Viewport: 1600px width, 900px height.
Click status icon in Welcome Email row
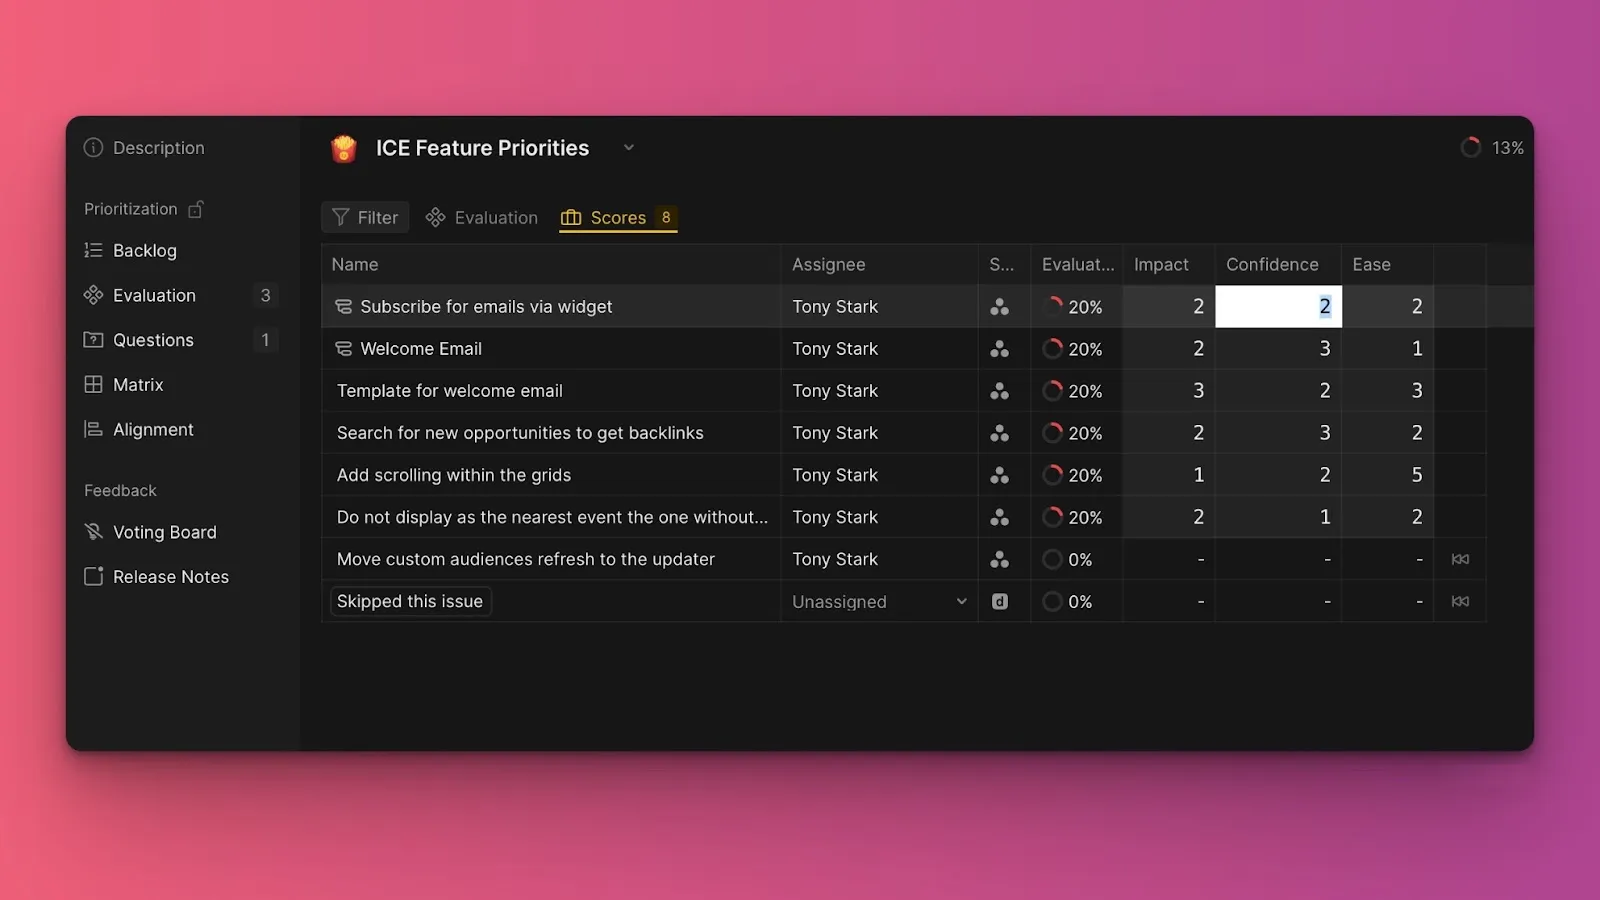coord(999,349)
